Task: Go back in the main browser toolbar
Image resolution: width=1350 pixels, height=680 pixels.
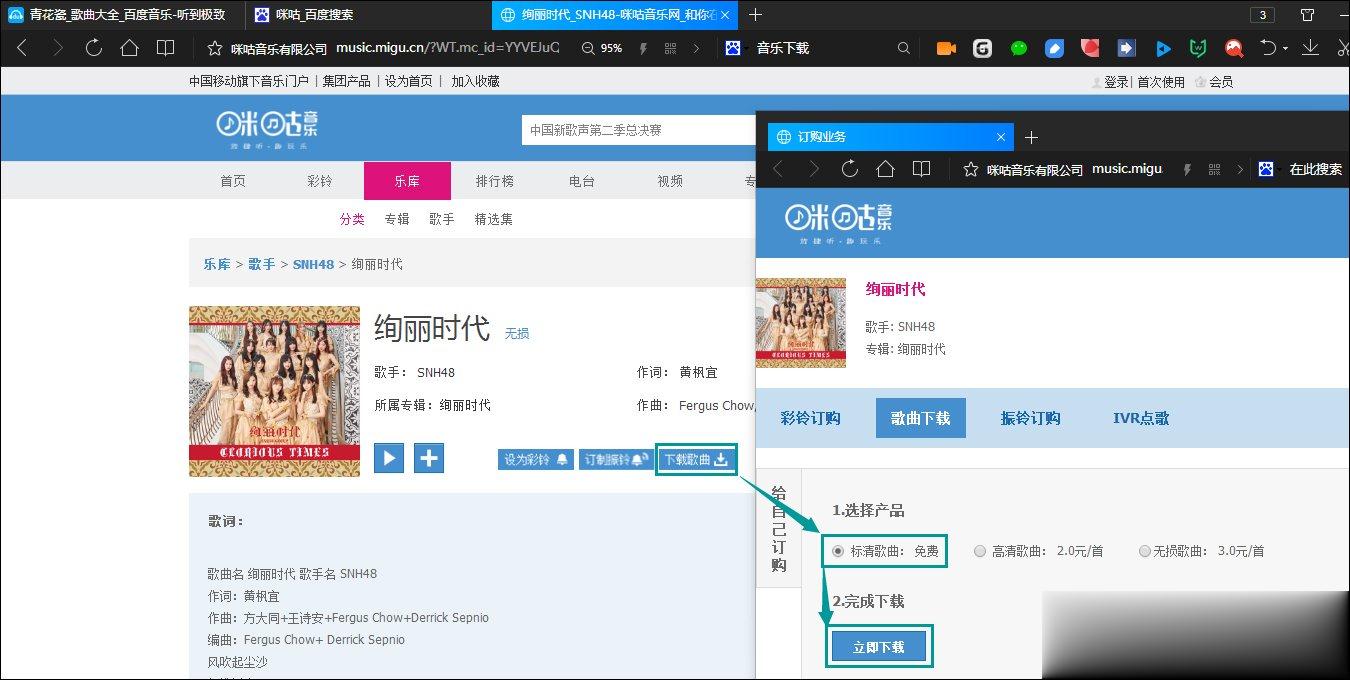Action: tap(22, 48)
